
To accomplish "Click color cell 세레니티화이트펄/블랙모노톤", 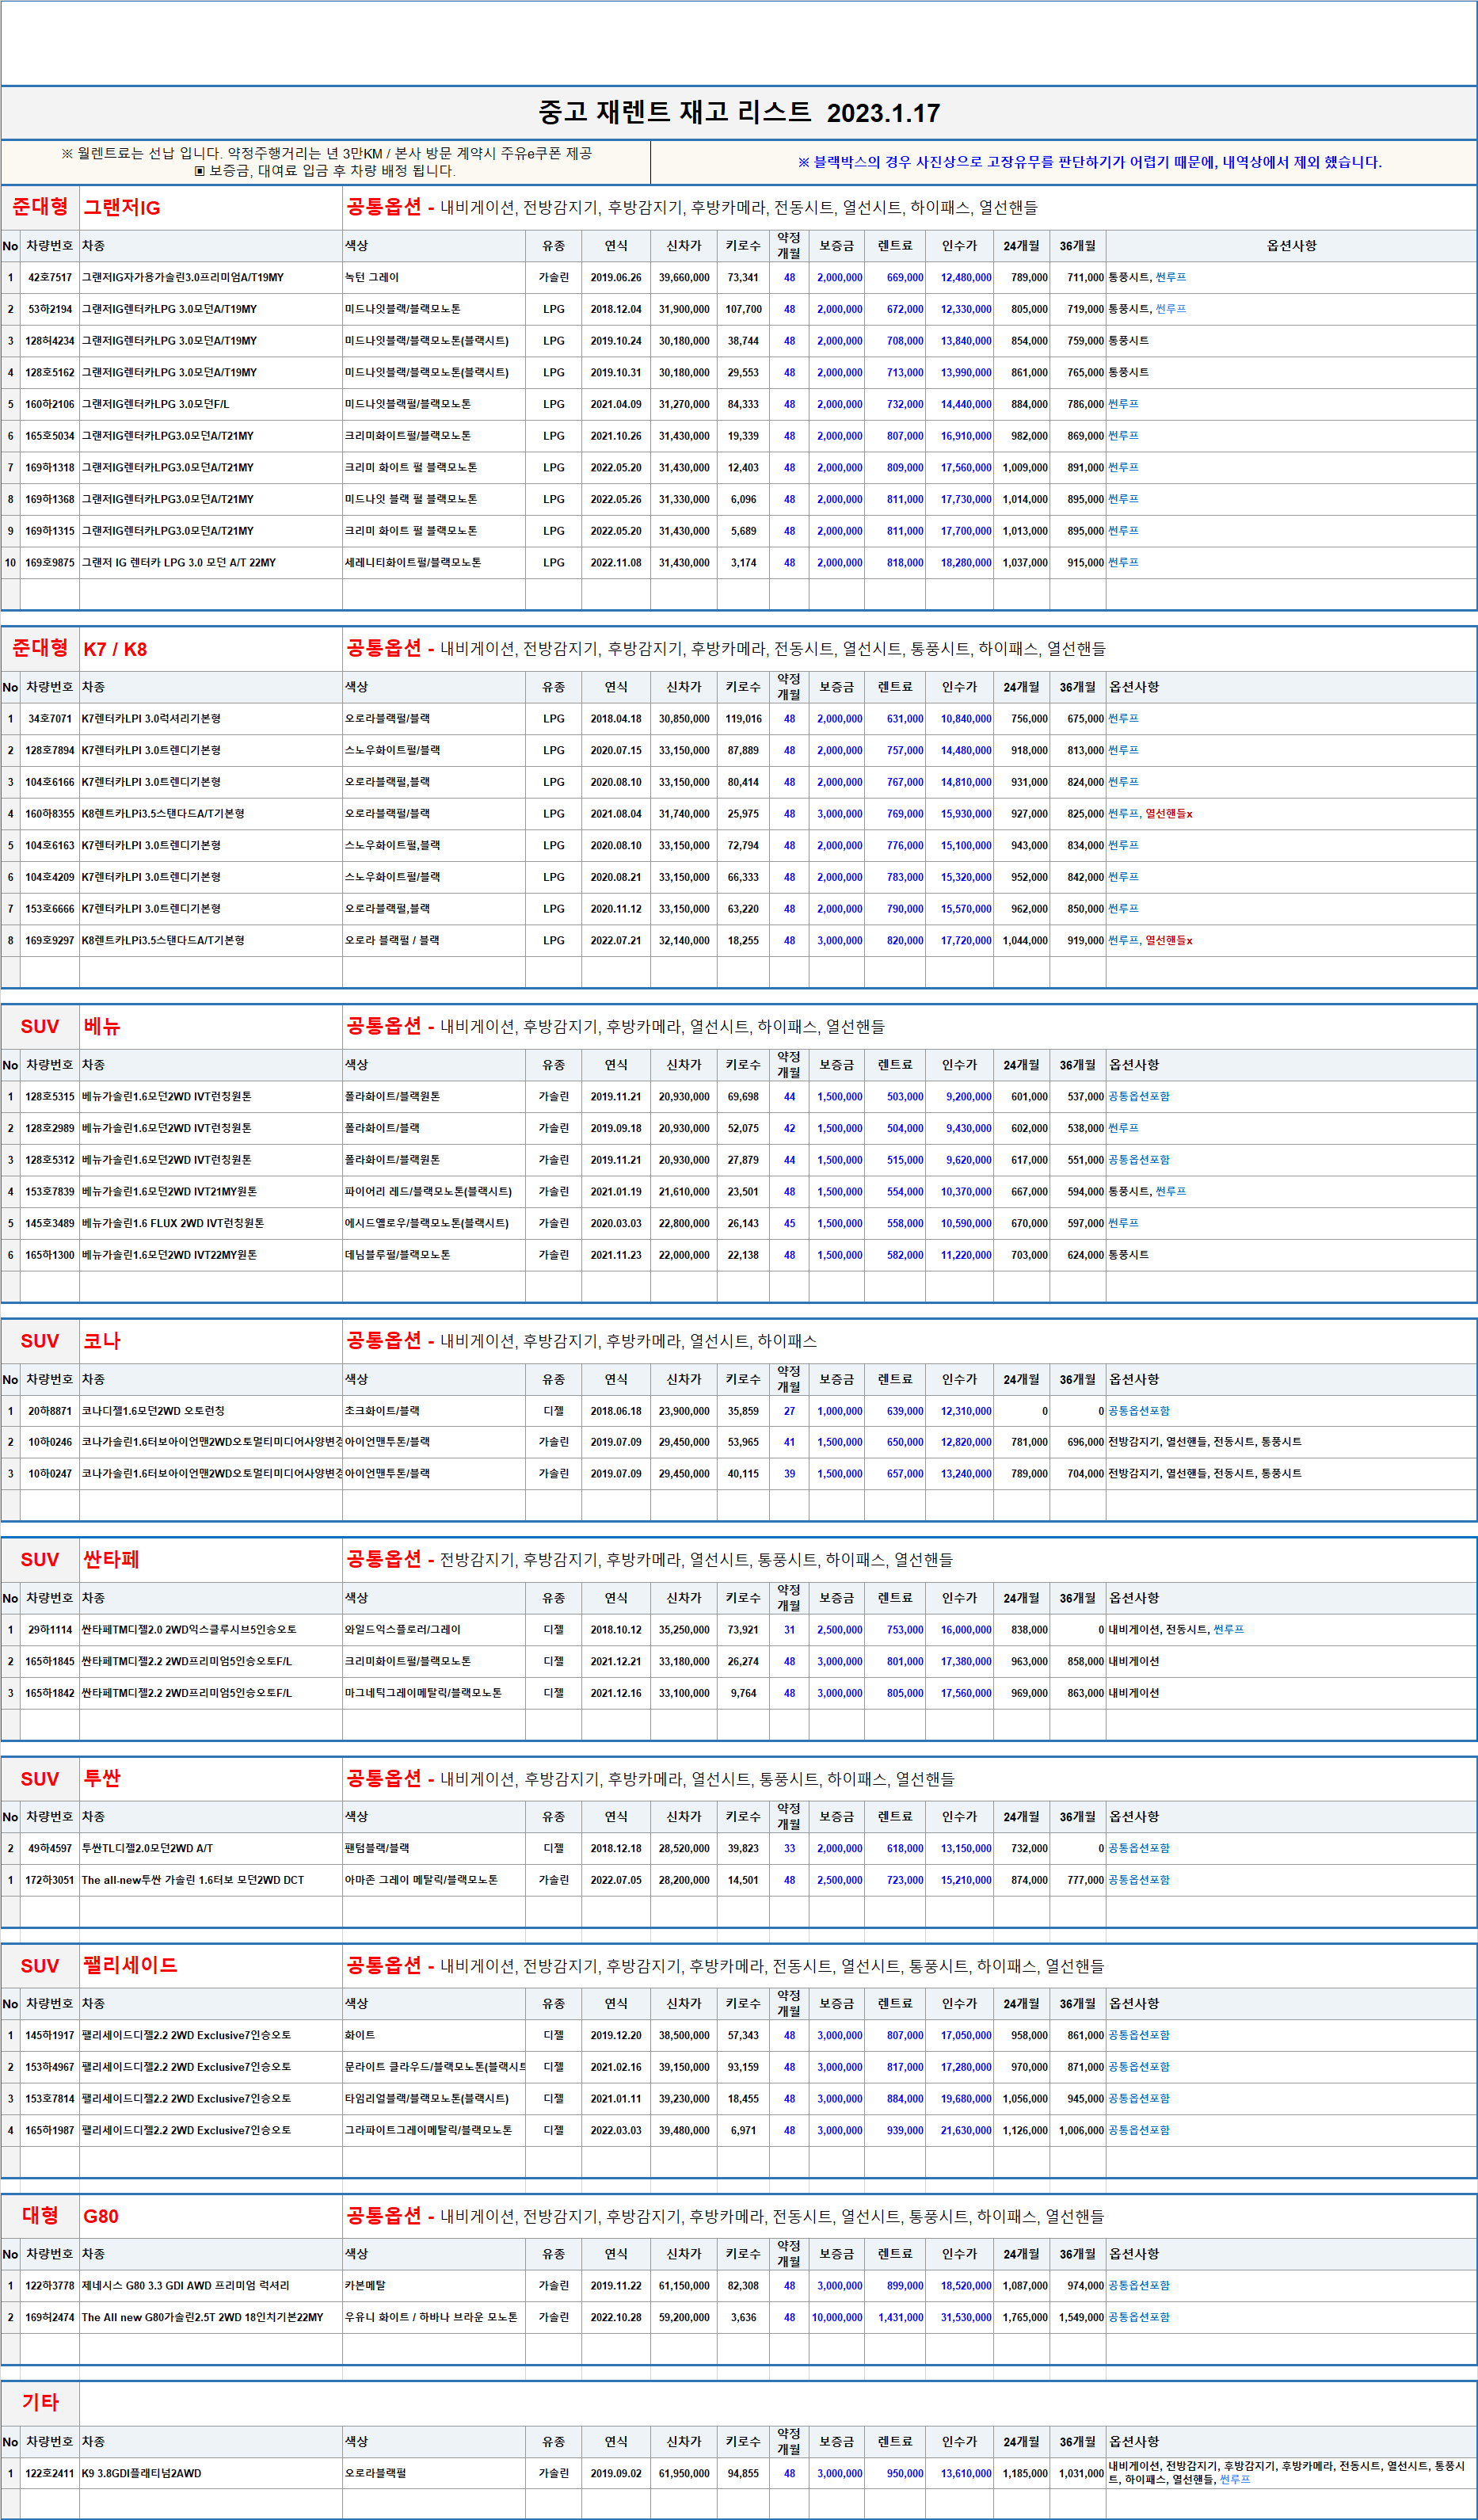I will 413,562.
